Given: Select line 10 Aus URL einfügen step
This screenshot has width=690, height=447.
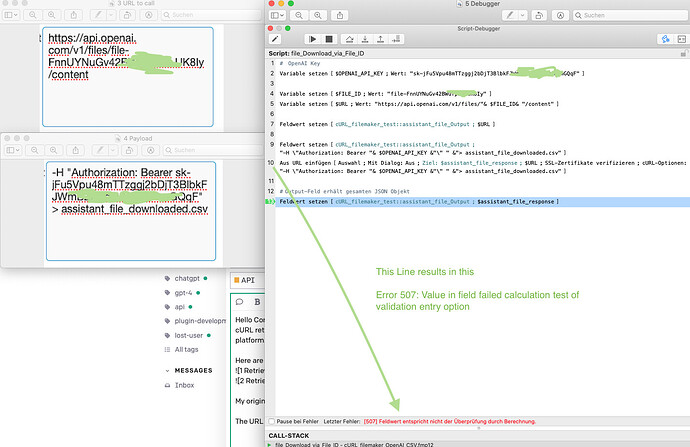Looking at the screenshot, I should 483,167.
